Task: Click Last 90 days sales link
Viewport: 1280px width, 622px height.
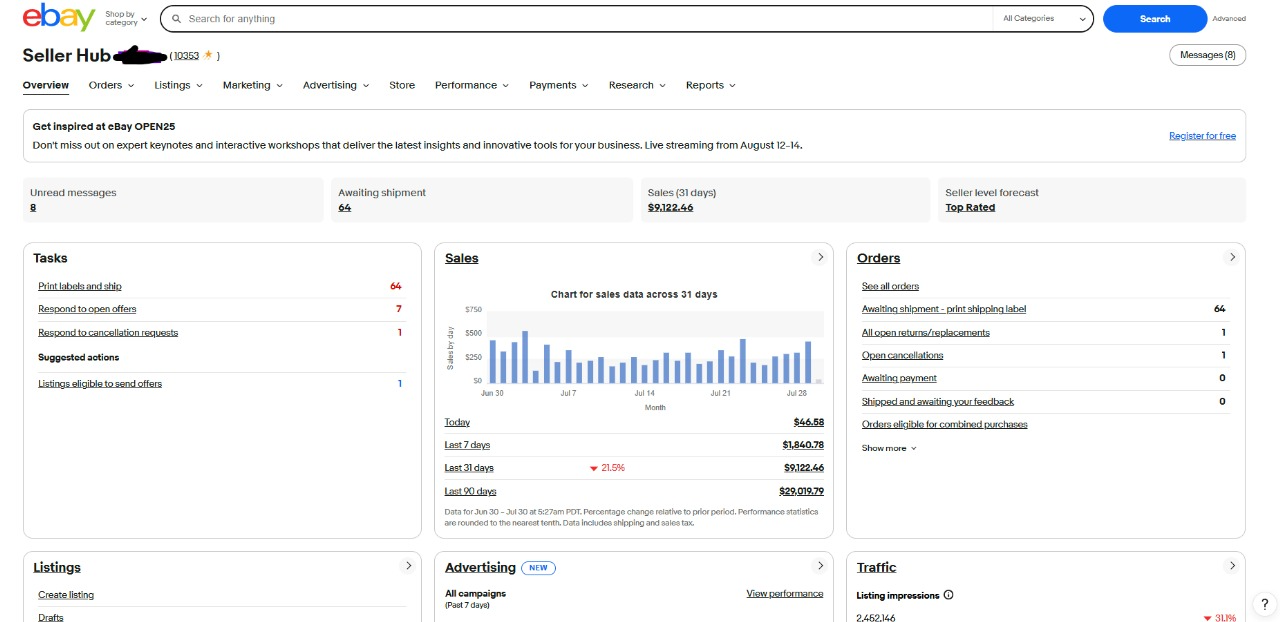Action: coord(470,491)
